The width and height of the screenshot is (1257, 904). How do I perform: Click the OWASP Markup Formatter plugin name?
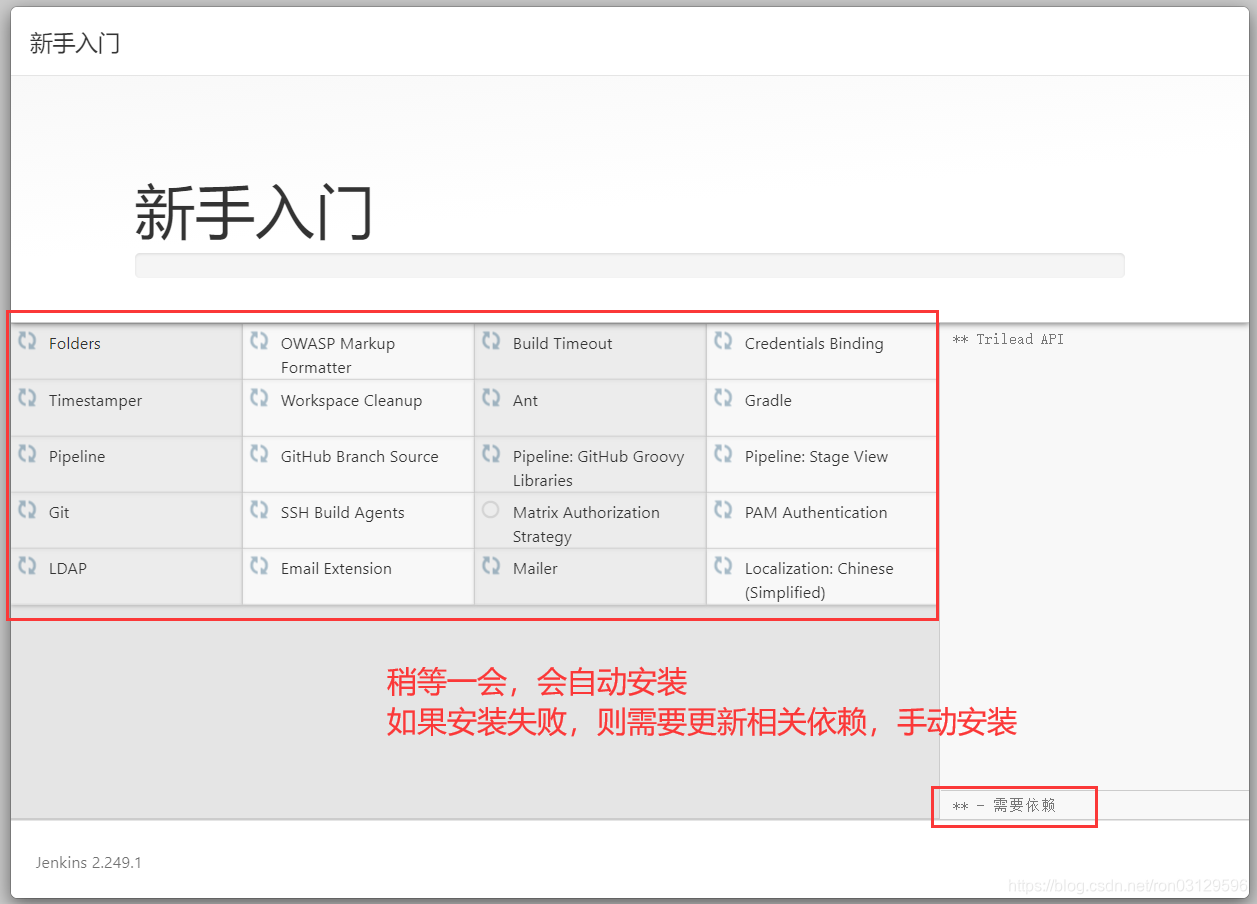[x=338, y=355]
